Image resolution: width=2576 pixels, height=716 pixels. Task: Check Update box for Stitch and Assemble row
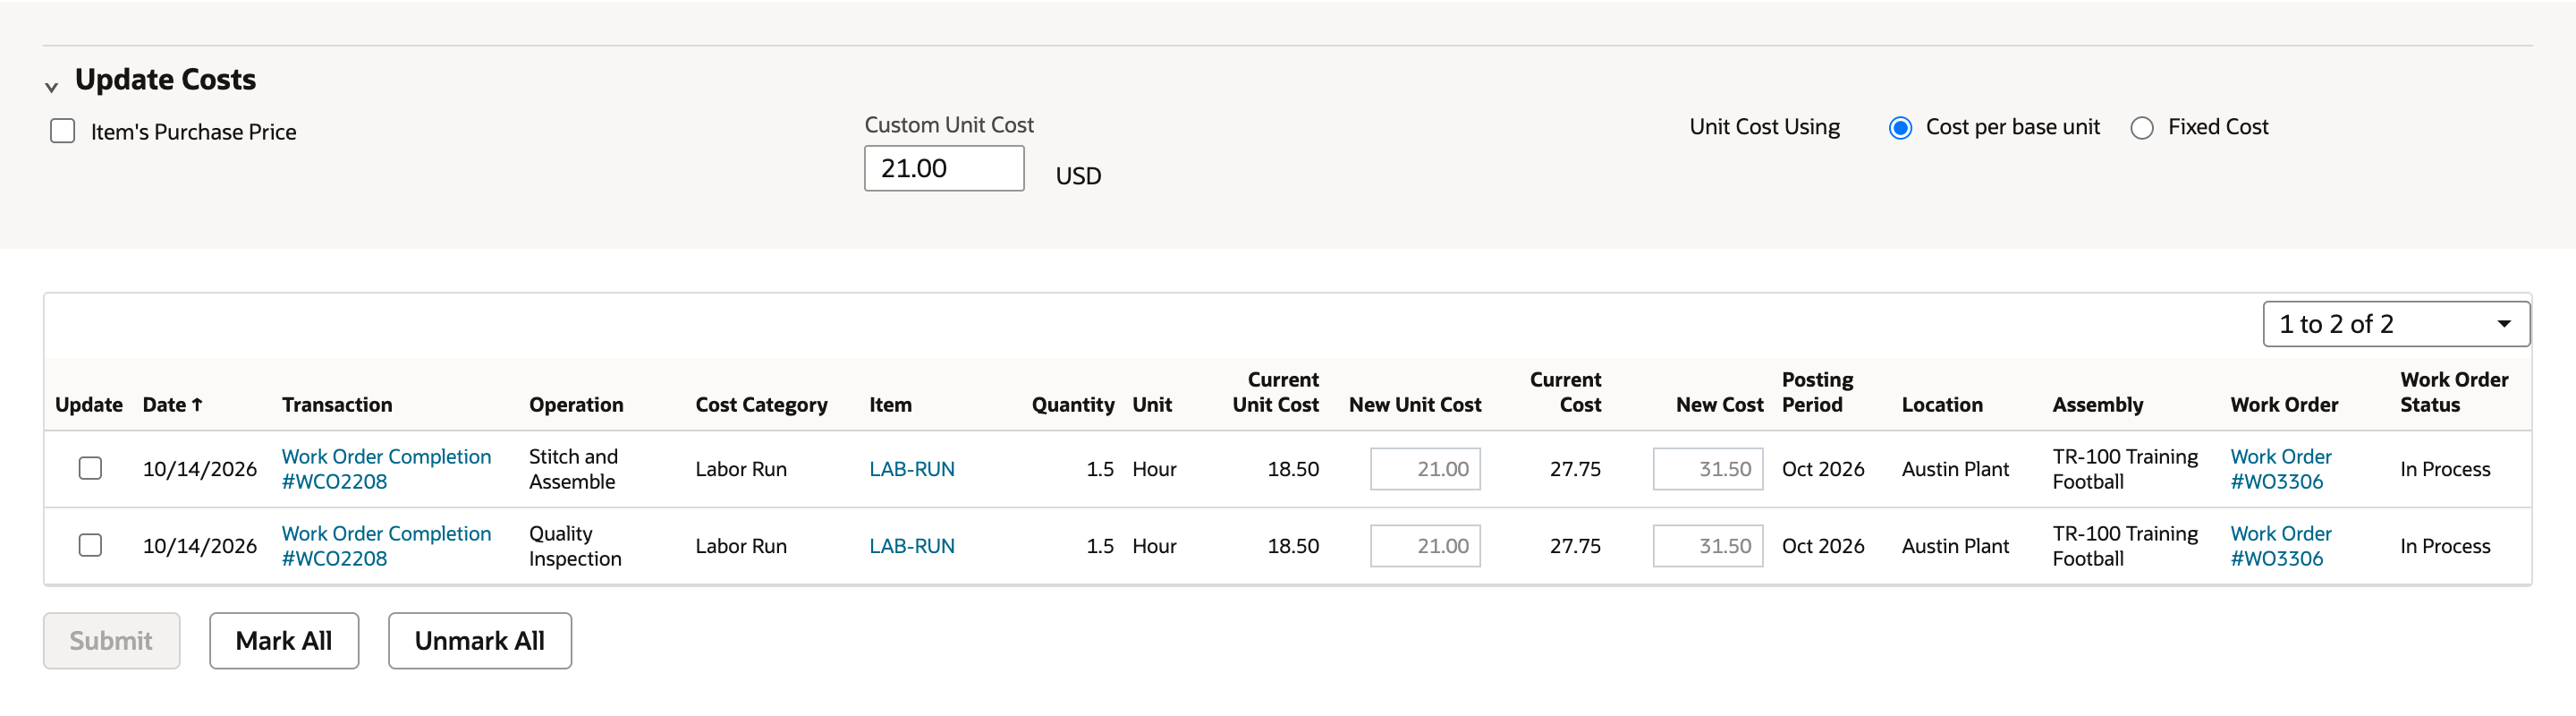(90, 468)
